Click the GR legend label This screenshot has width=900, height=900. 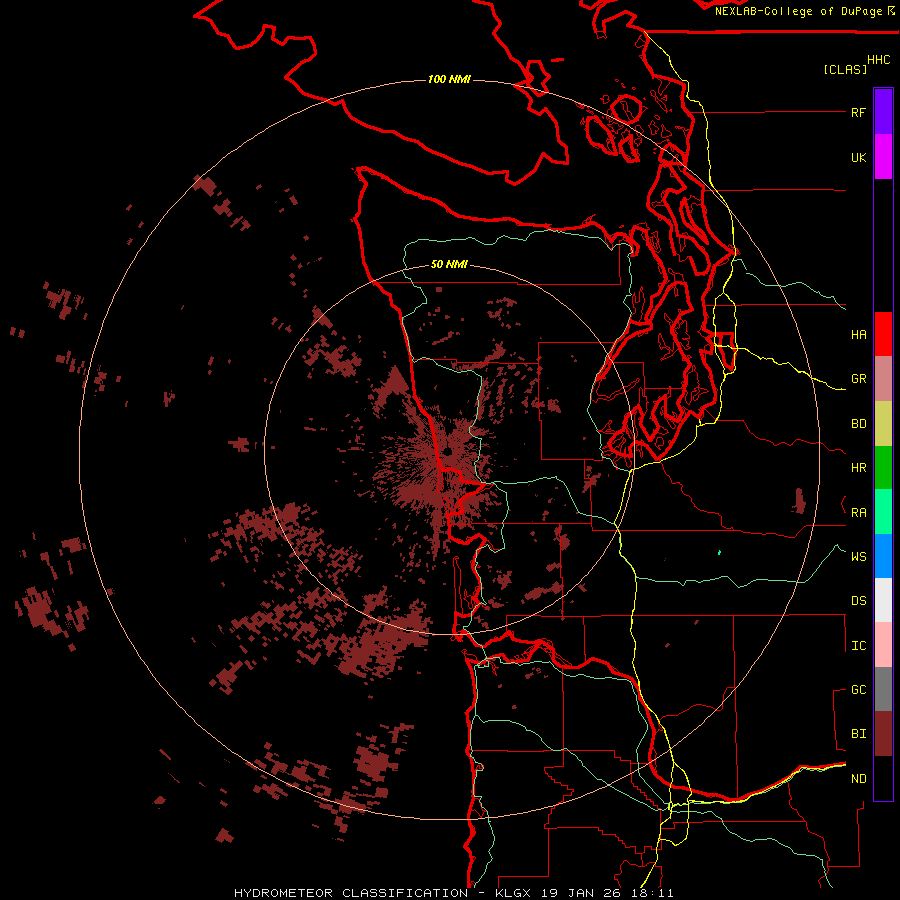point(858,379)
